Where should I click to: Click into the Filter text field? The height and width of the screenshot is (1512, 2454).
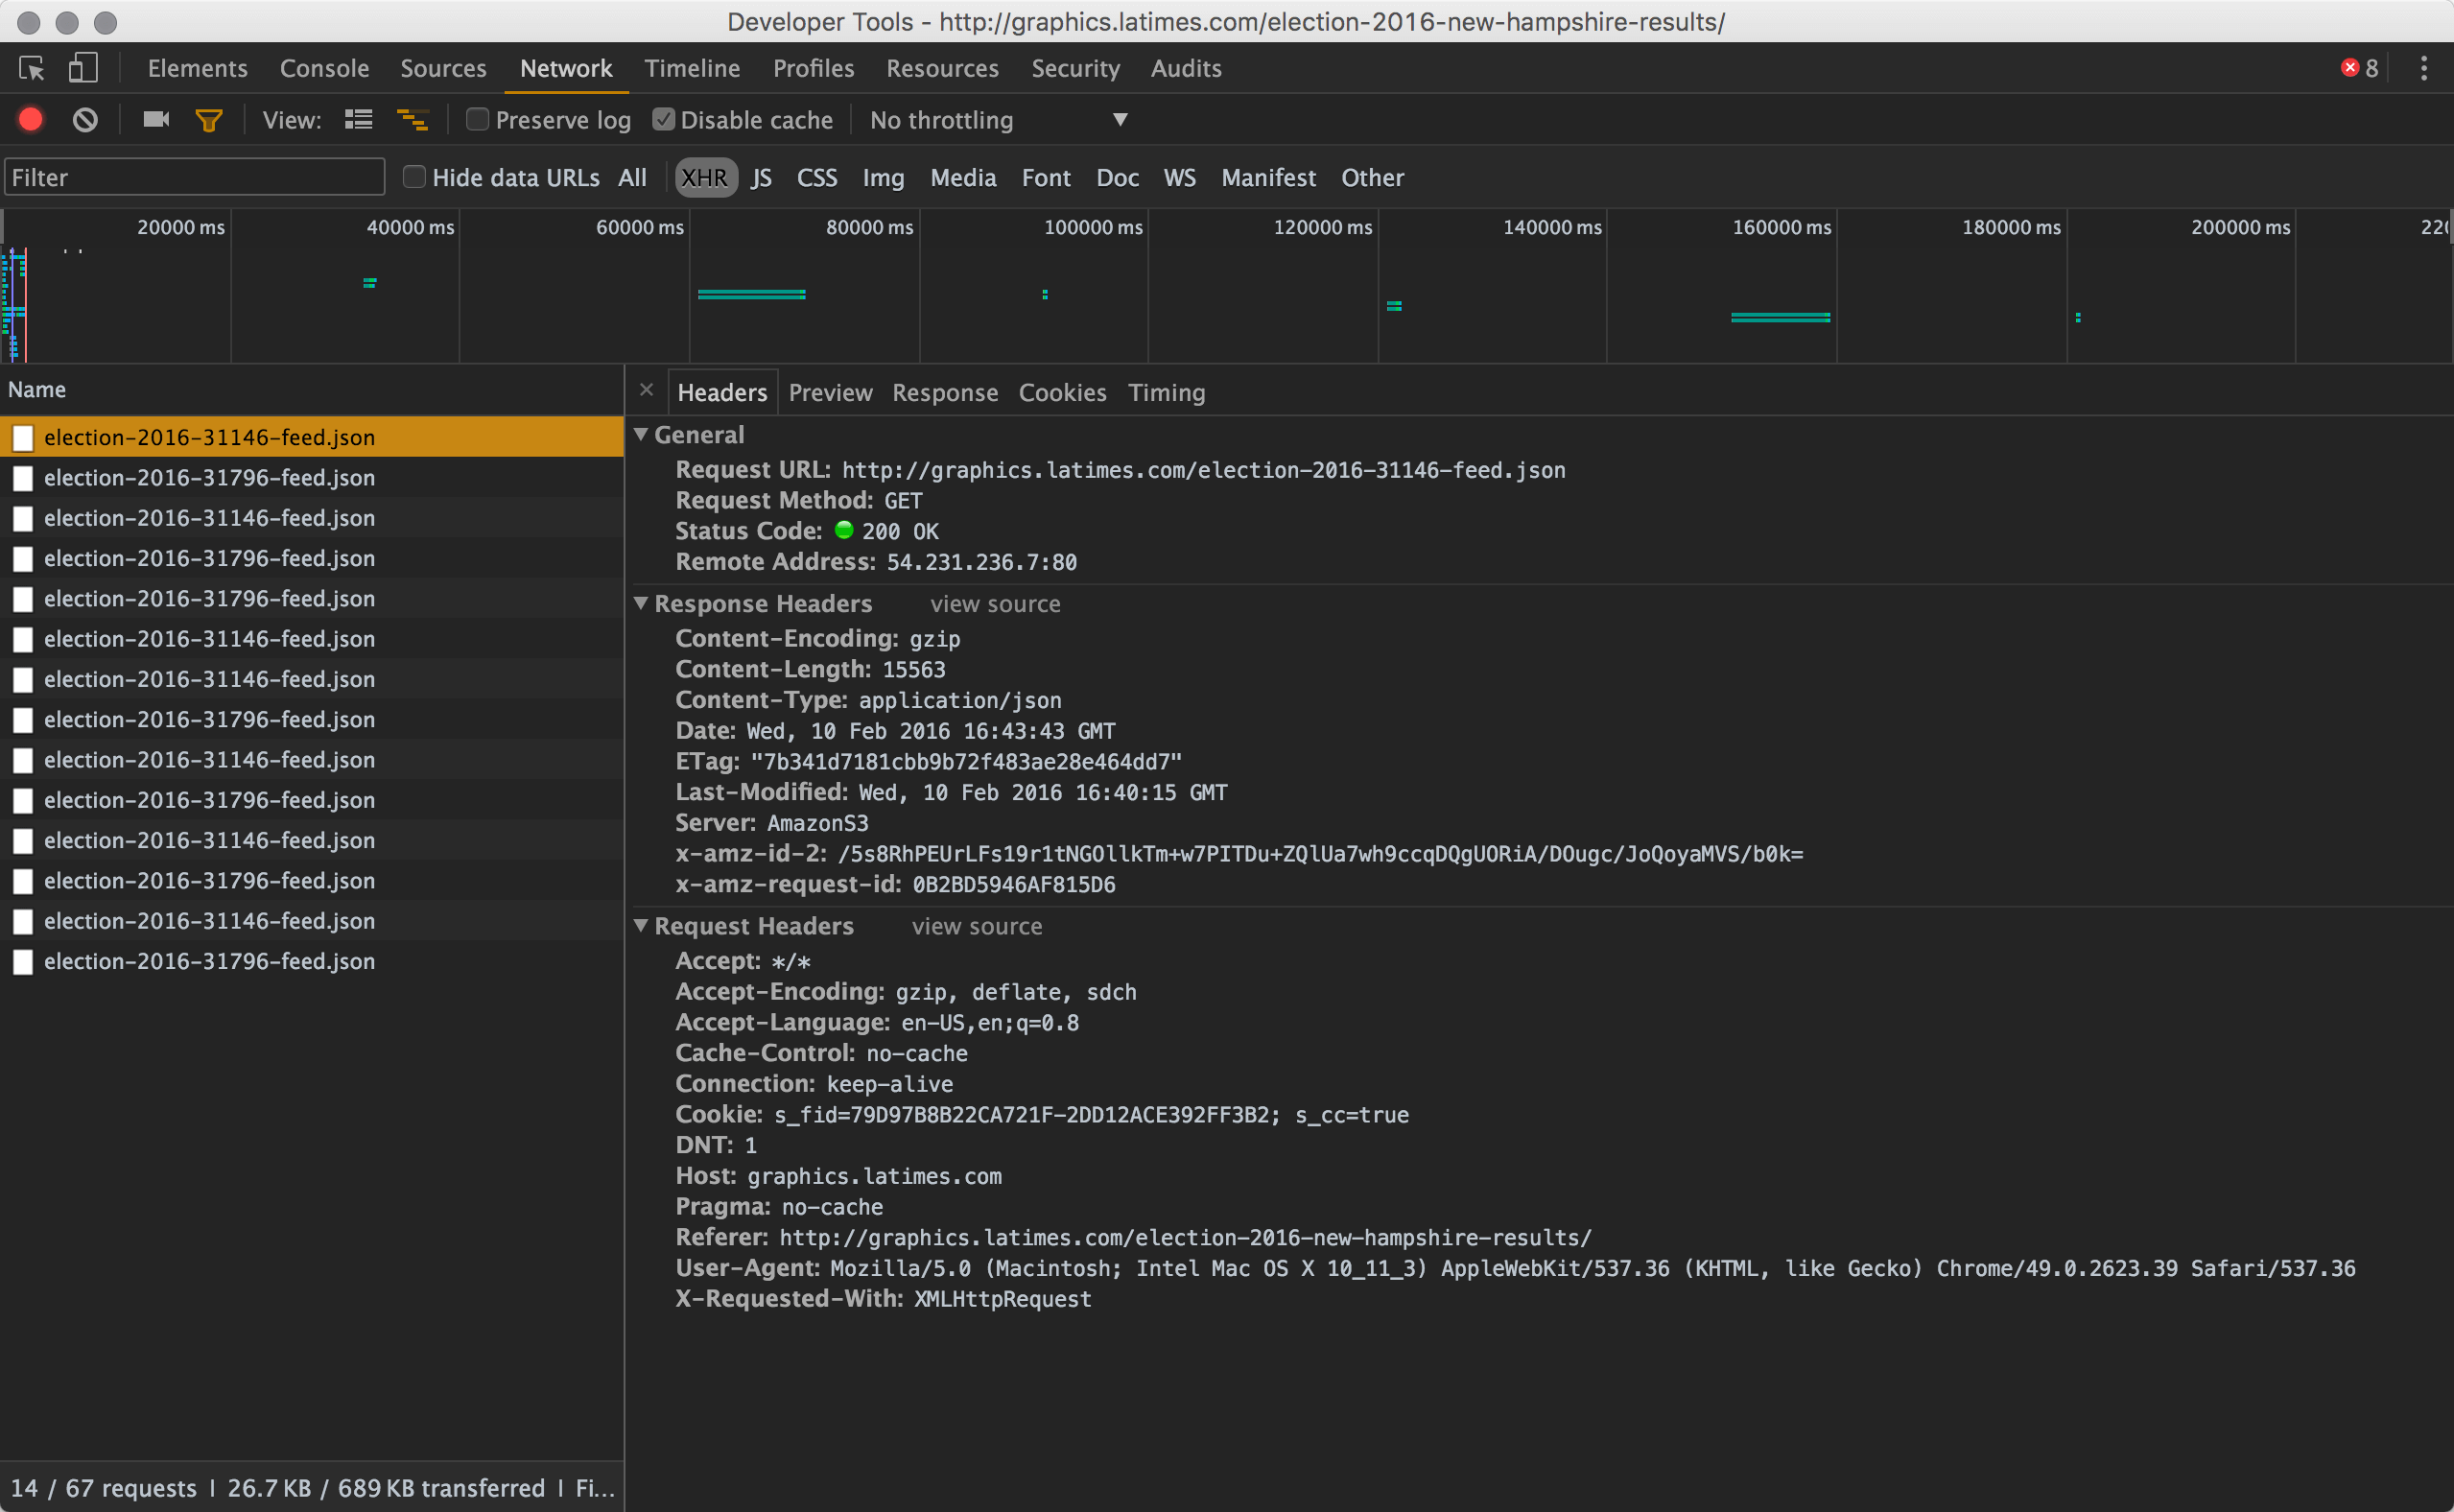[x=195, y=177]
